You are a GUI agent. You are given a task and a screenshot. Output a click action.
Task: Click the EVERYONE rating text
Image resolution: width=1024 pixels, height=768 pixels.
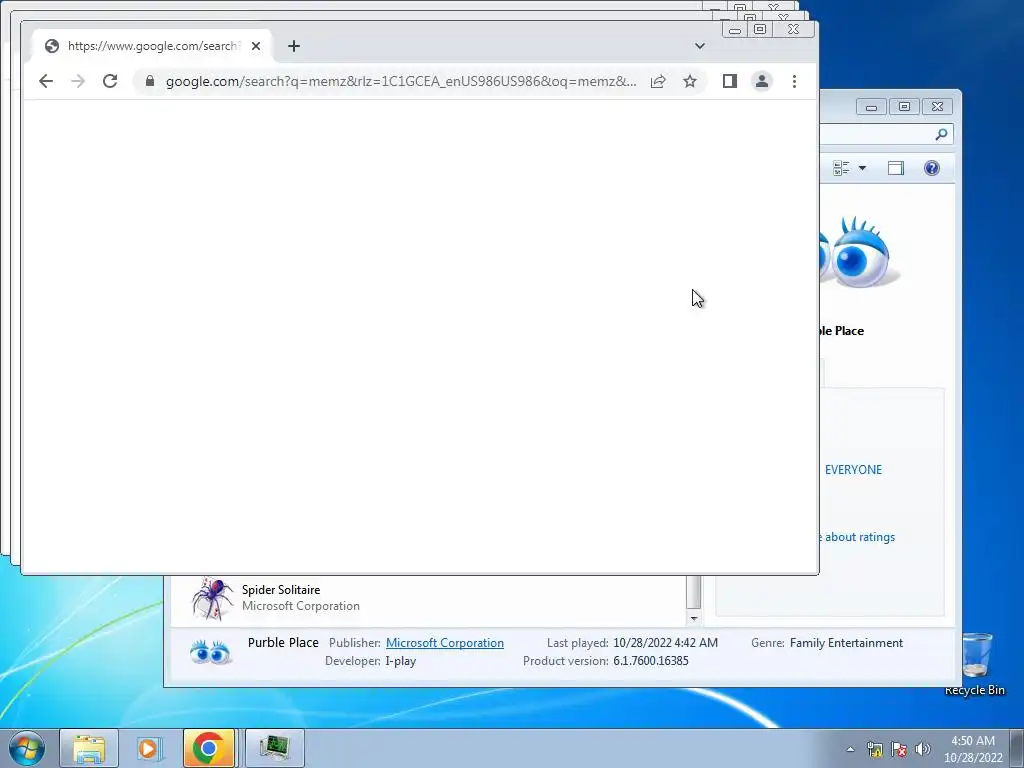[853, 470]
